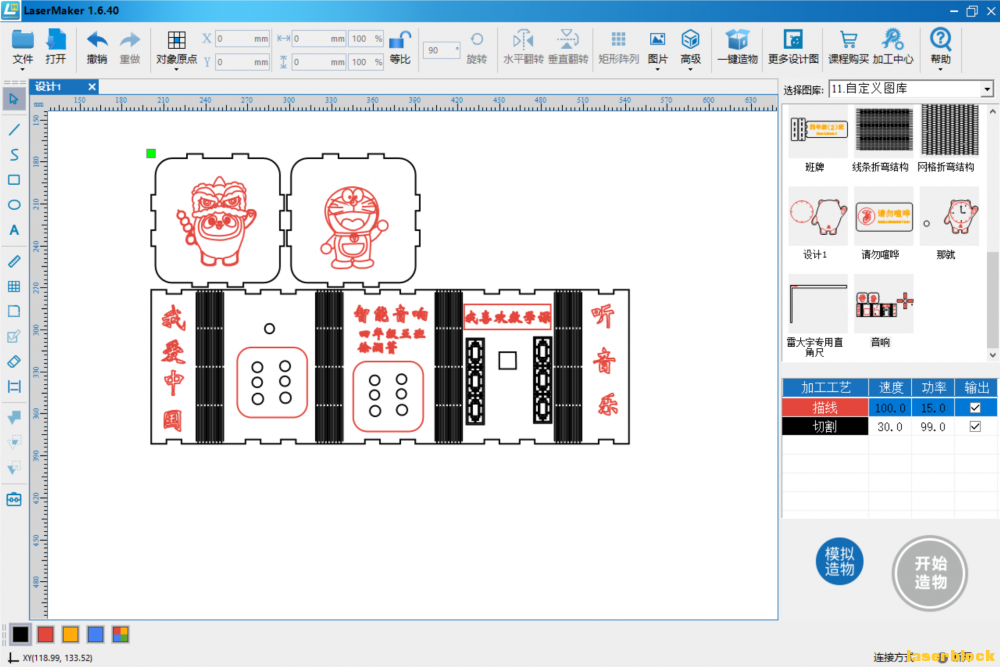The width and height of the screenshot is (1000, 667).
Task: Select the text A tool
Action: click(14, 230)
